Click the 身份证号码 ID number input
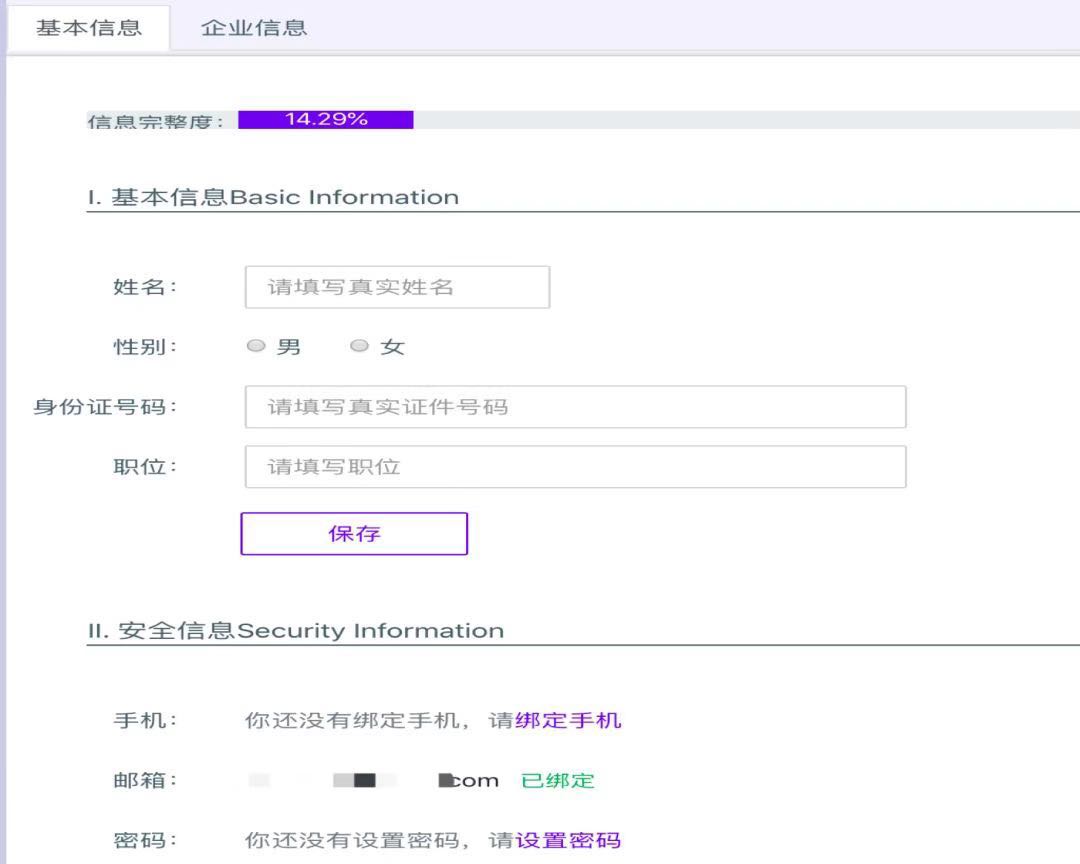Image resolution: width=1080 pixels, height=864 pixels. pos(575,407)
